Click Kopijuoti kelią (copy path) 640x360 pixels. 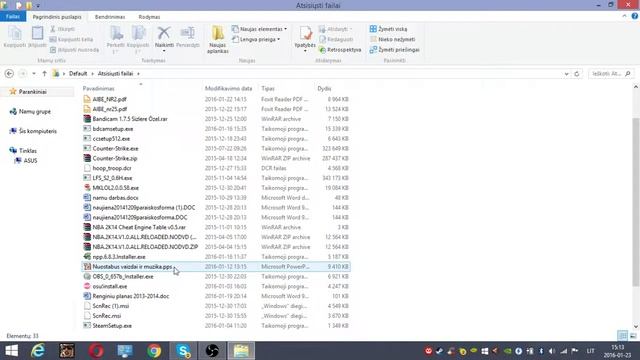point(71,39)
